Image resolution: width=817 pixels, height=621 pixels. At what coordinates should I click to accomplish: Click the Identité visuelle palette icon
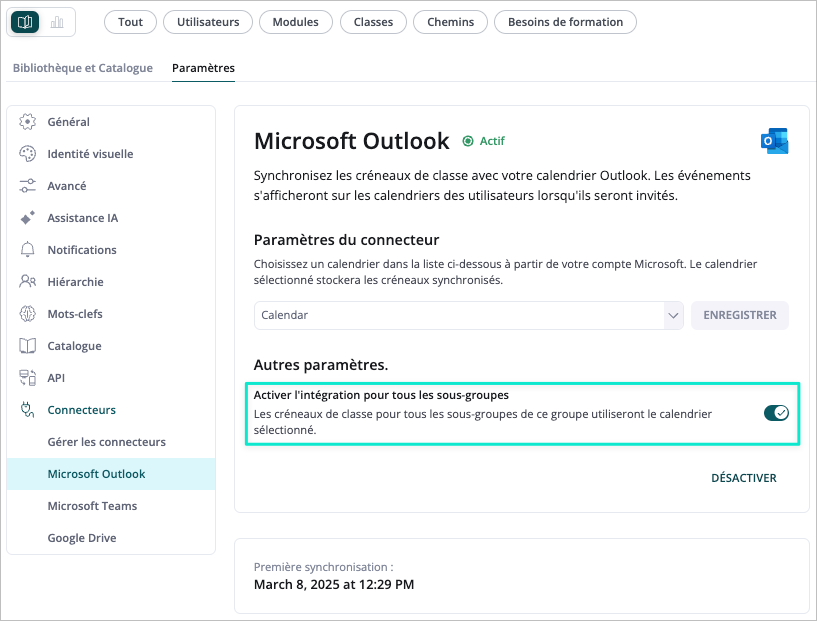(x=28, y=154)
